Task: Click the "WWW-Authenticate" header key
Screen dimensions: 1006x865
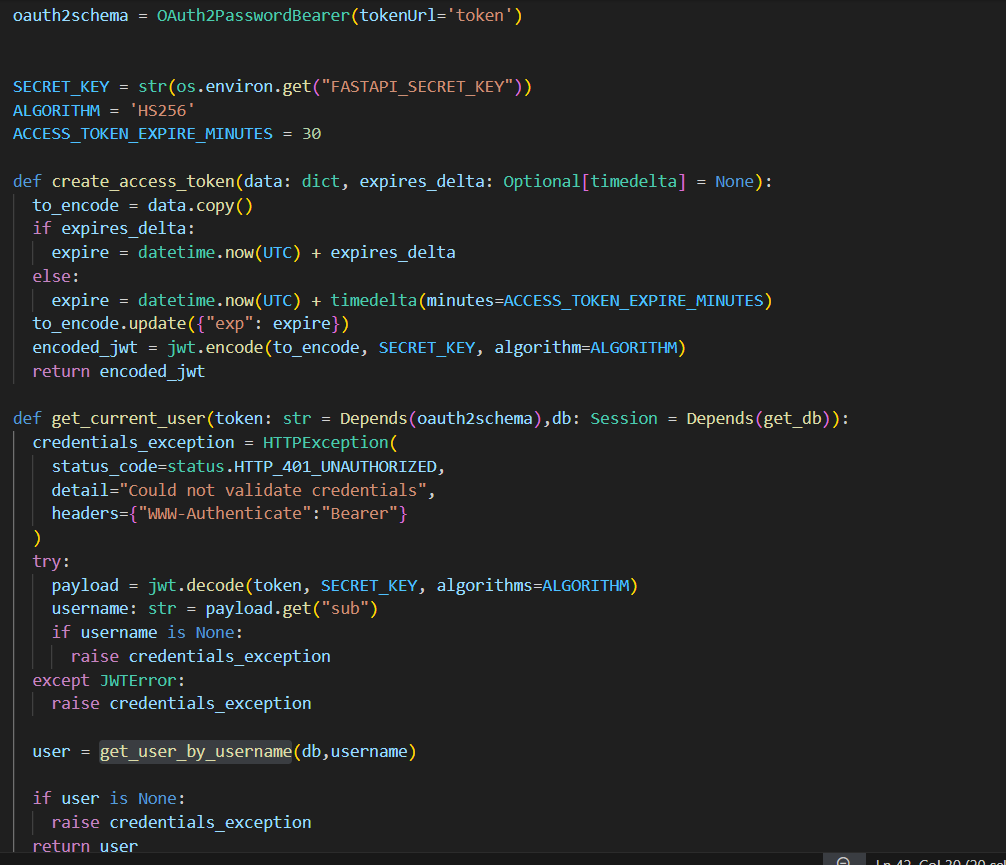Action: point(225,513)
